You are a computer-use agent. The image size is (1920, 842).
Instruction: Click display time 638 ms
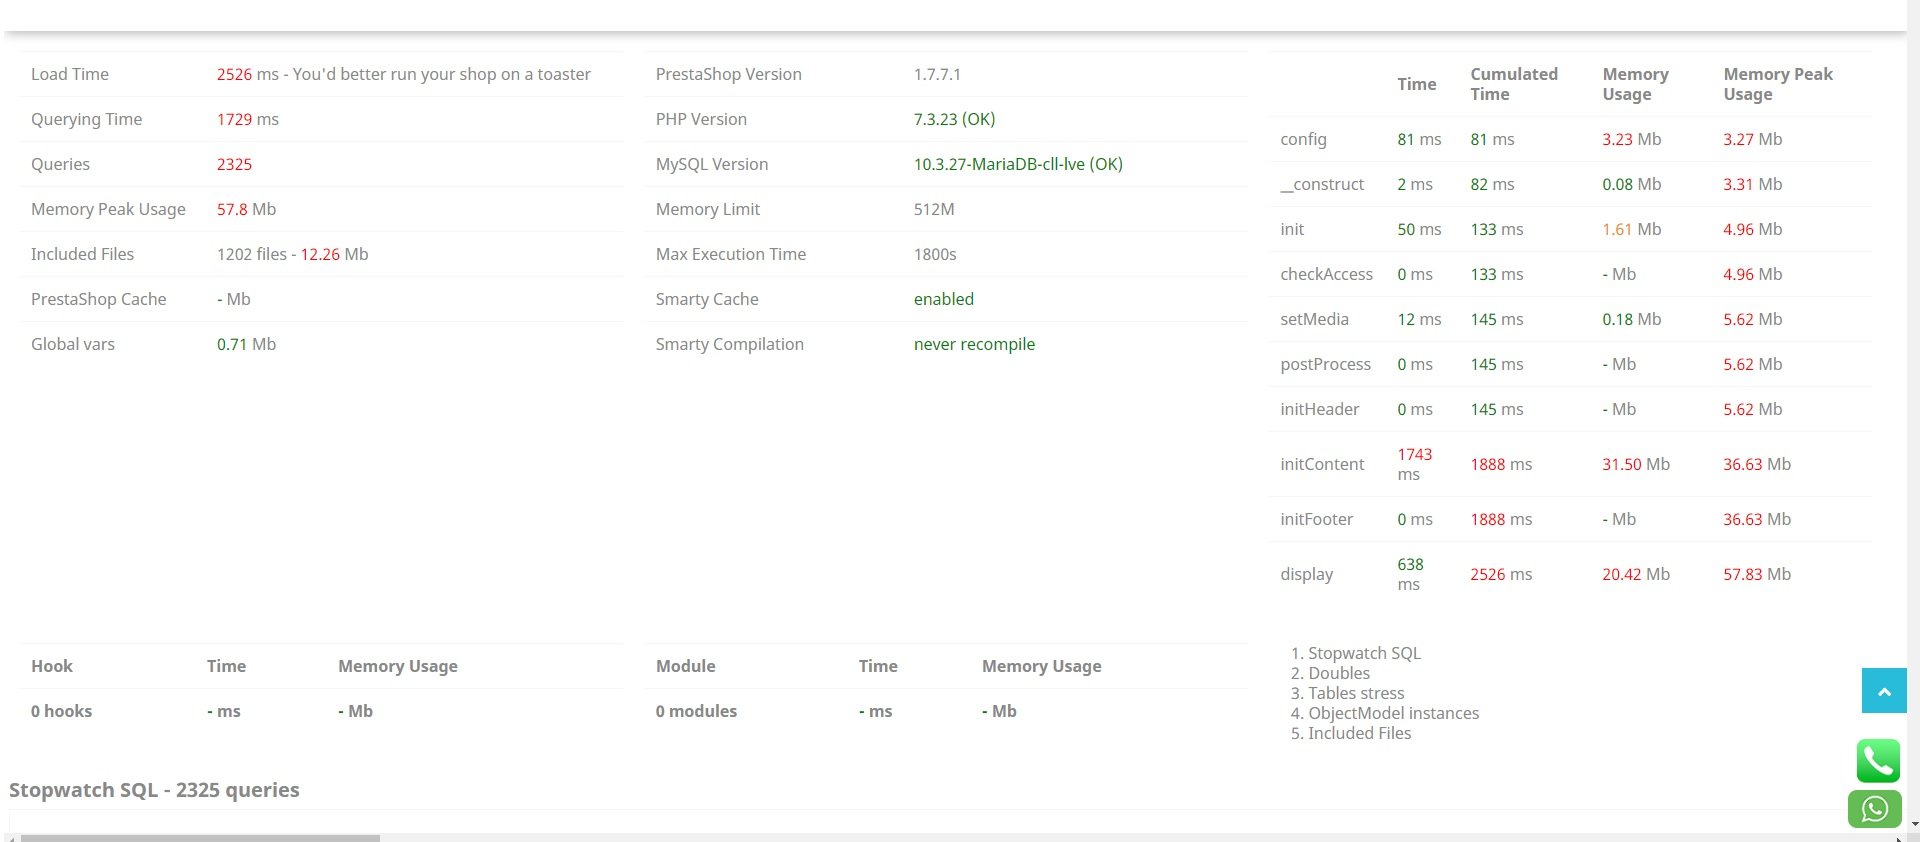(1410, 574)
